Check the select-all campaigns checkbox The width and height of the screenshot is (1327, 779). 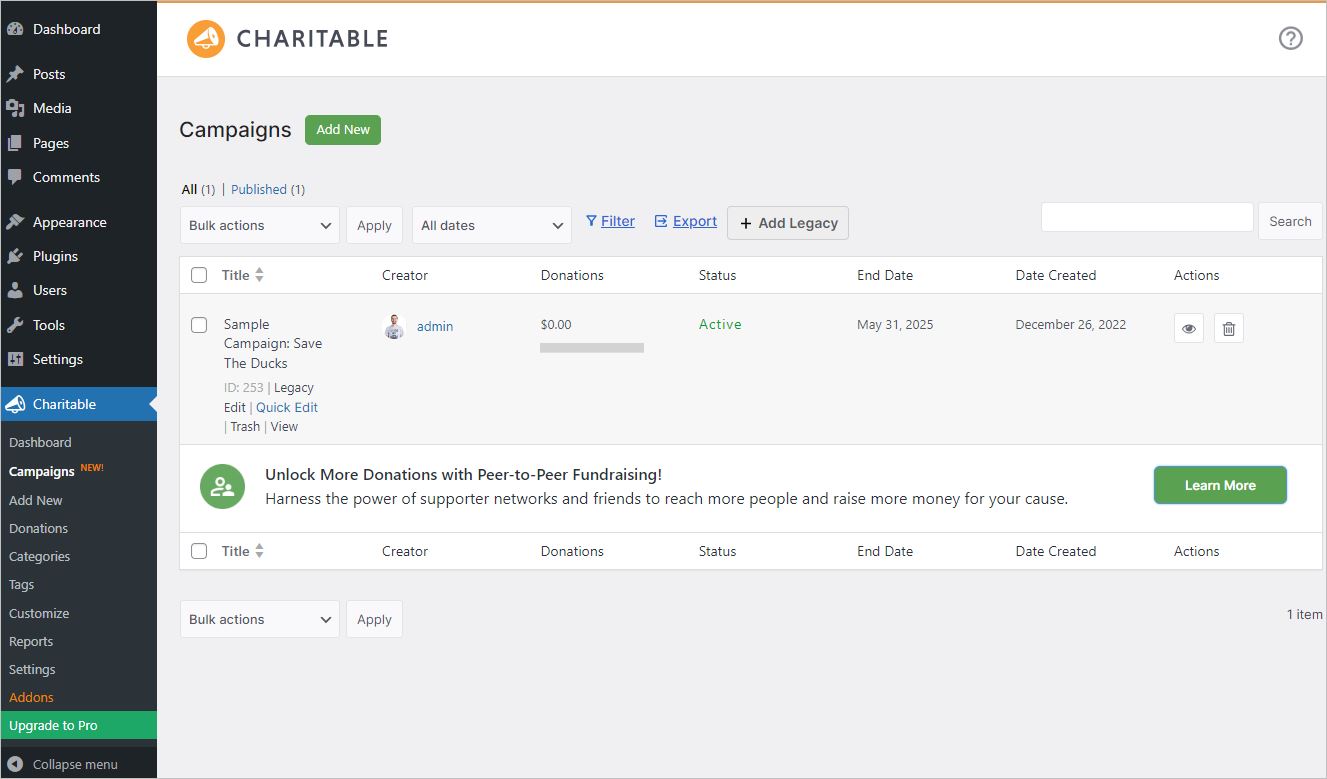click(198, 274)
